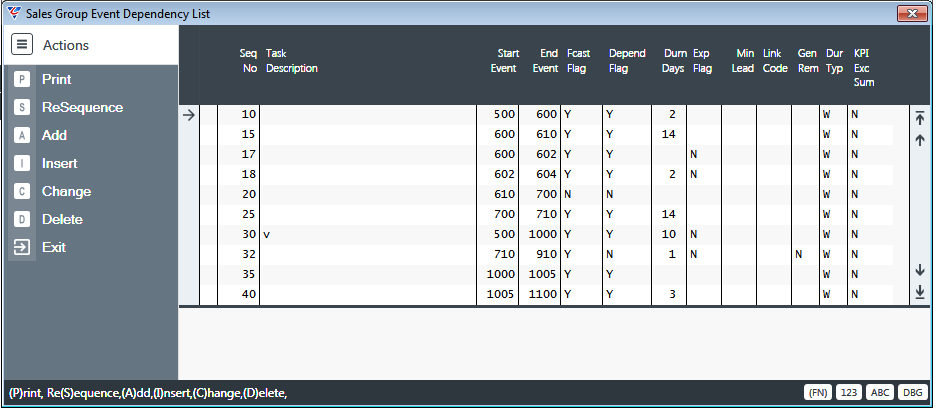Screen dimensions: 936x408
Task: Click the I key icon for Insert
Action: (x=22, y=164)
